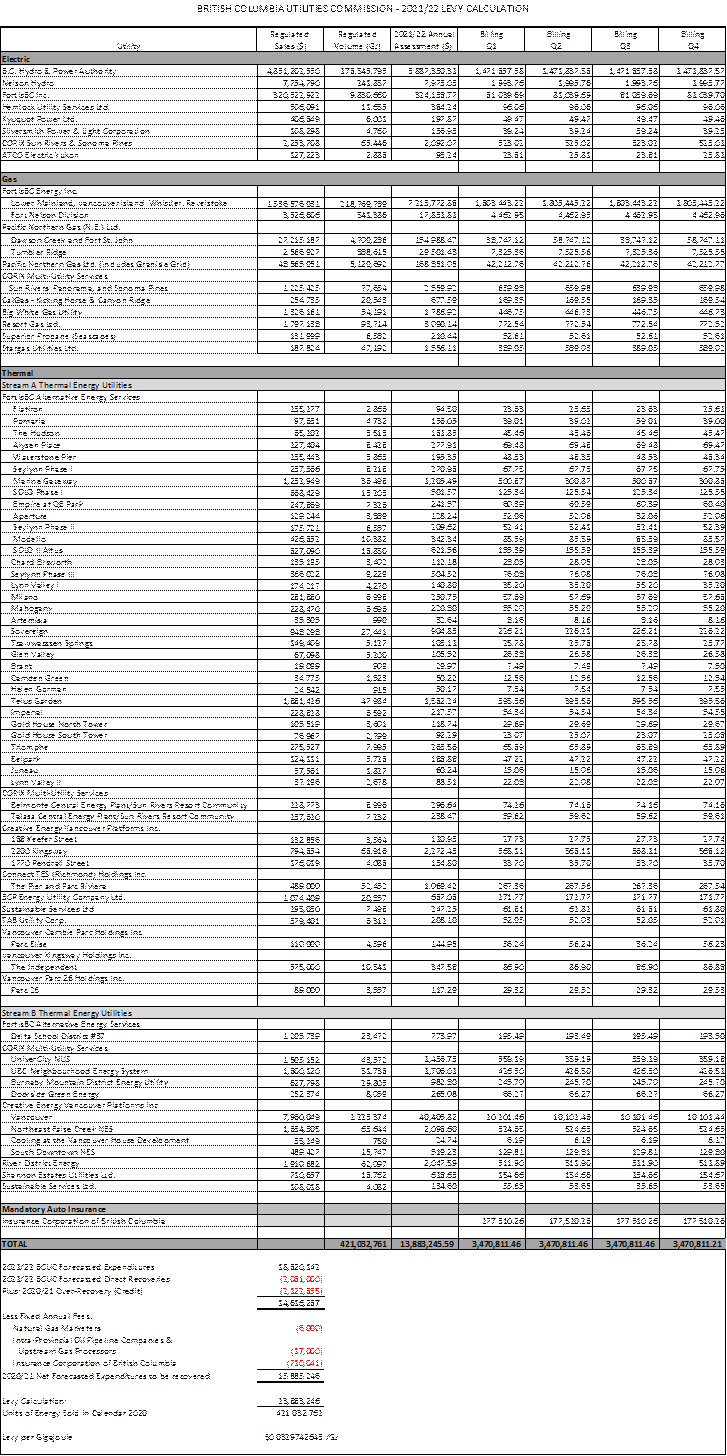Click the report title at the top
The height and width of the screenshot is (1456, 727).
[x=363, y=8]
